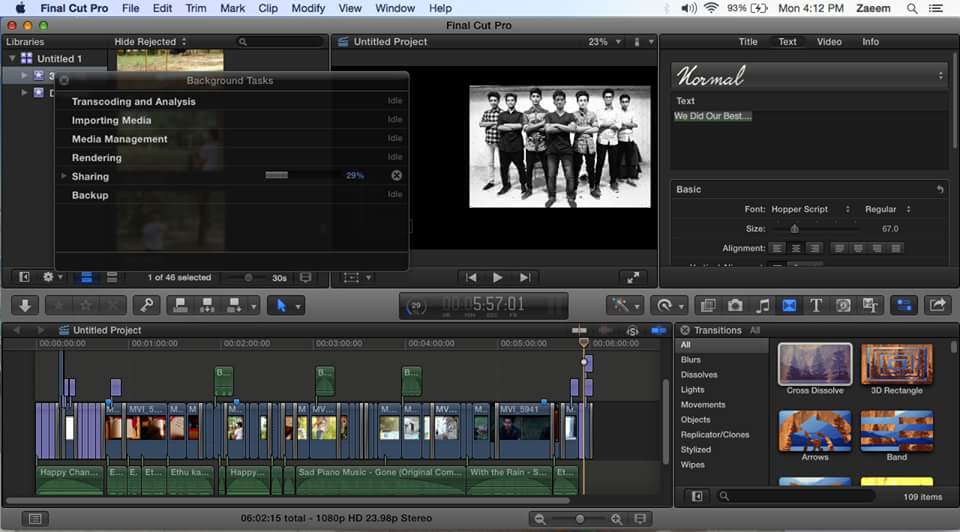Hide the Libraries sidebar in browser
The width and height of the screenshot is (960, 532).
tap(24, 277)
